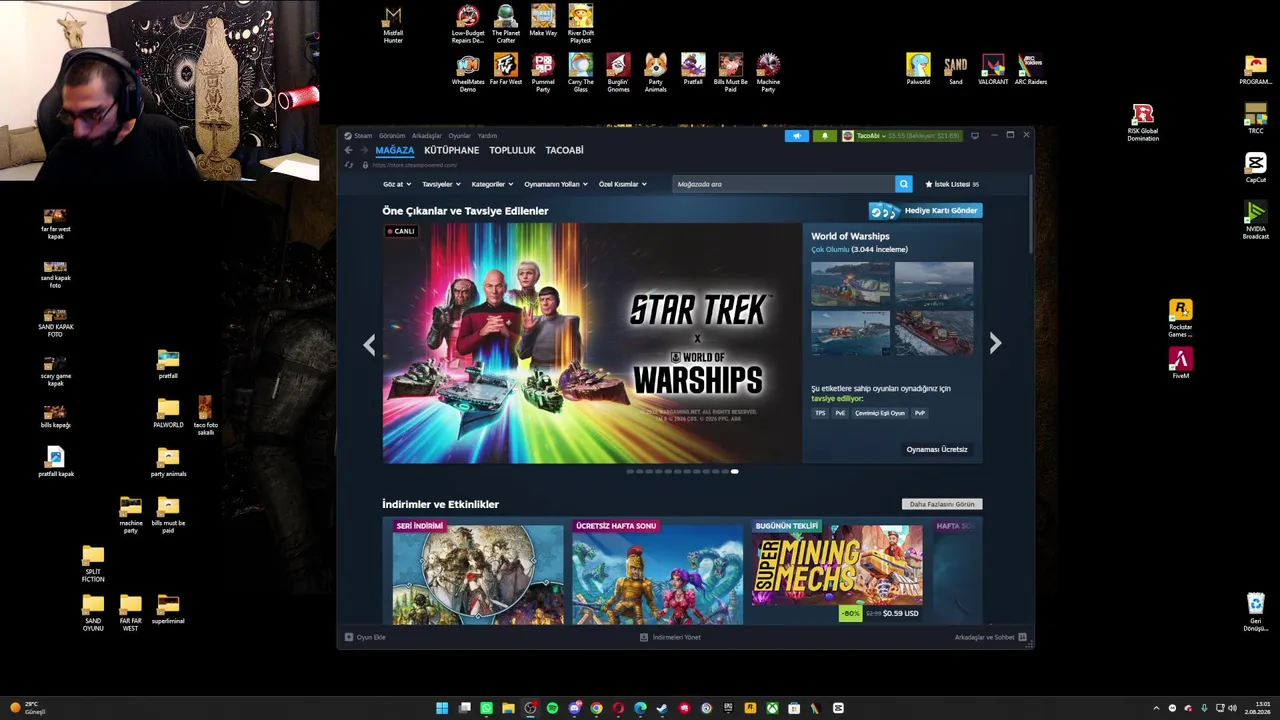Go to the previous featured carousel item

point(369,344)
